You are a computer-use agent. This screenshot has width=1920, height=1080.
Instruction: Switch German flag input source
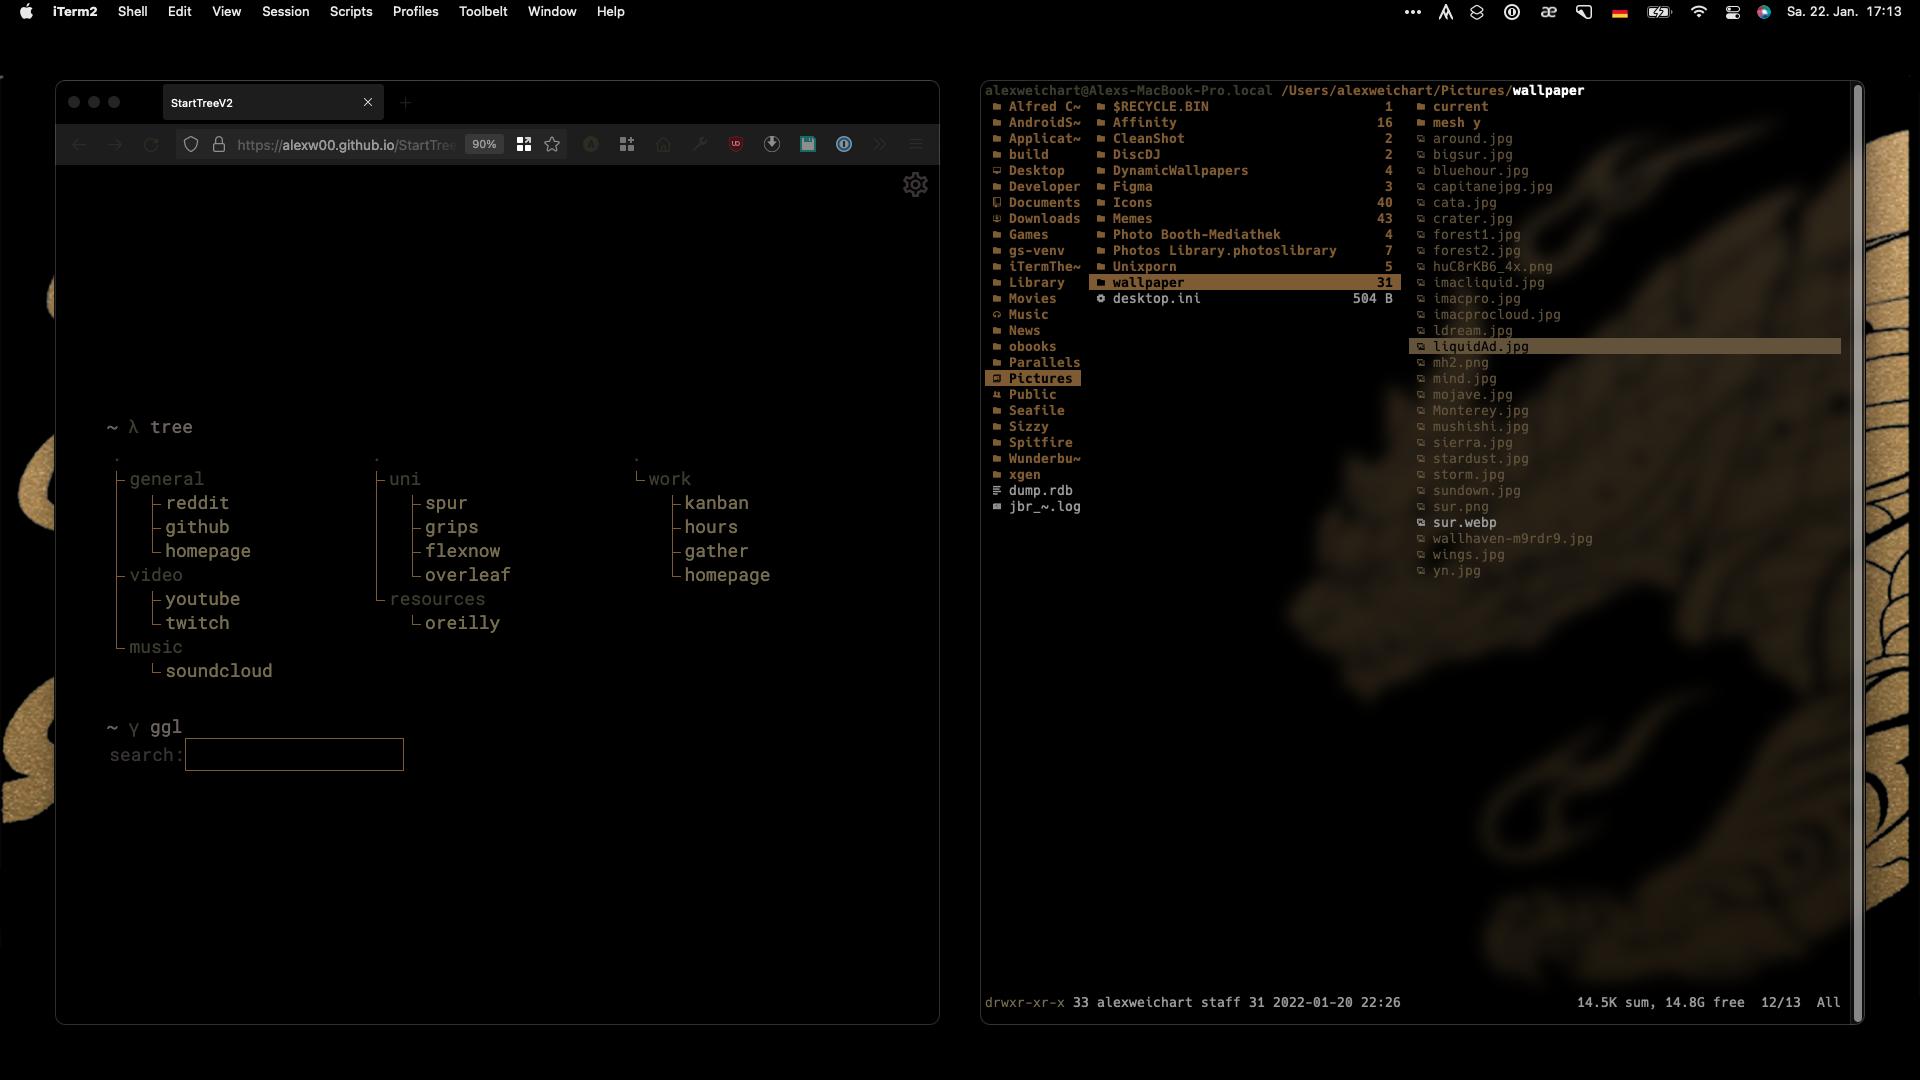[1620, 12]
